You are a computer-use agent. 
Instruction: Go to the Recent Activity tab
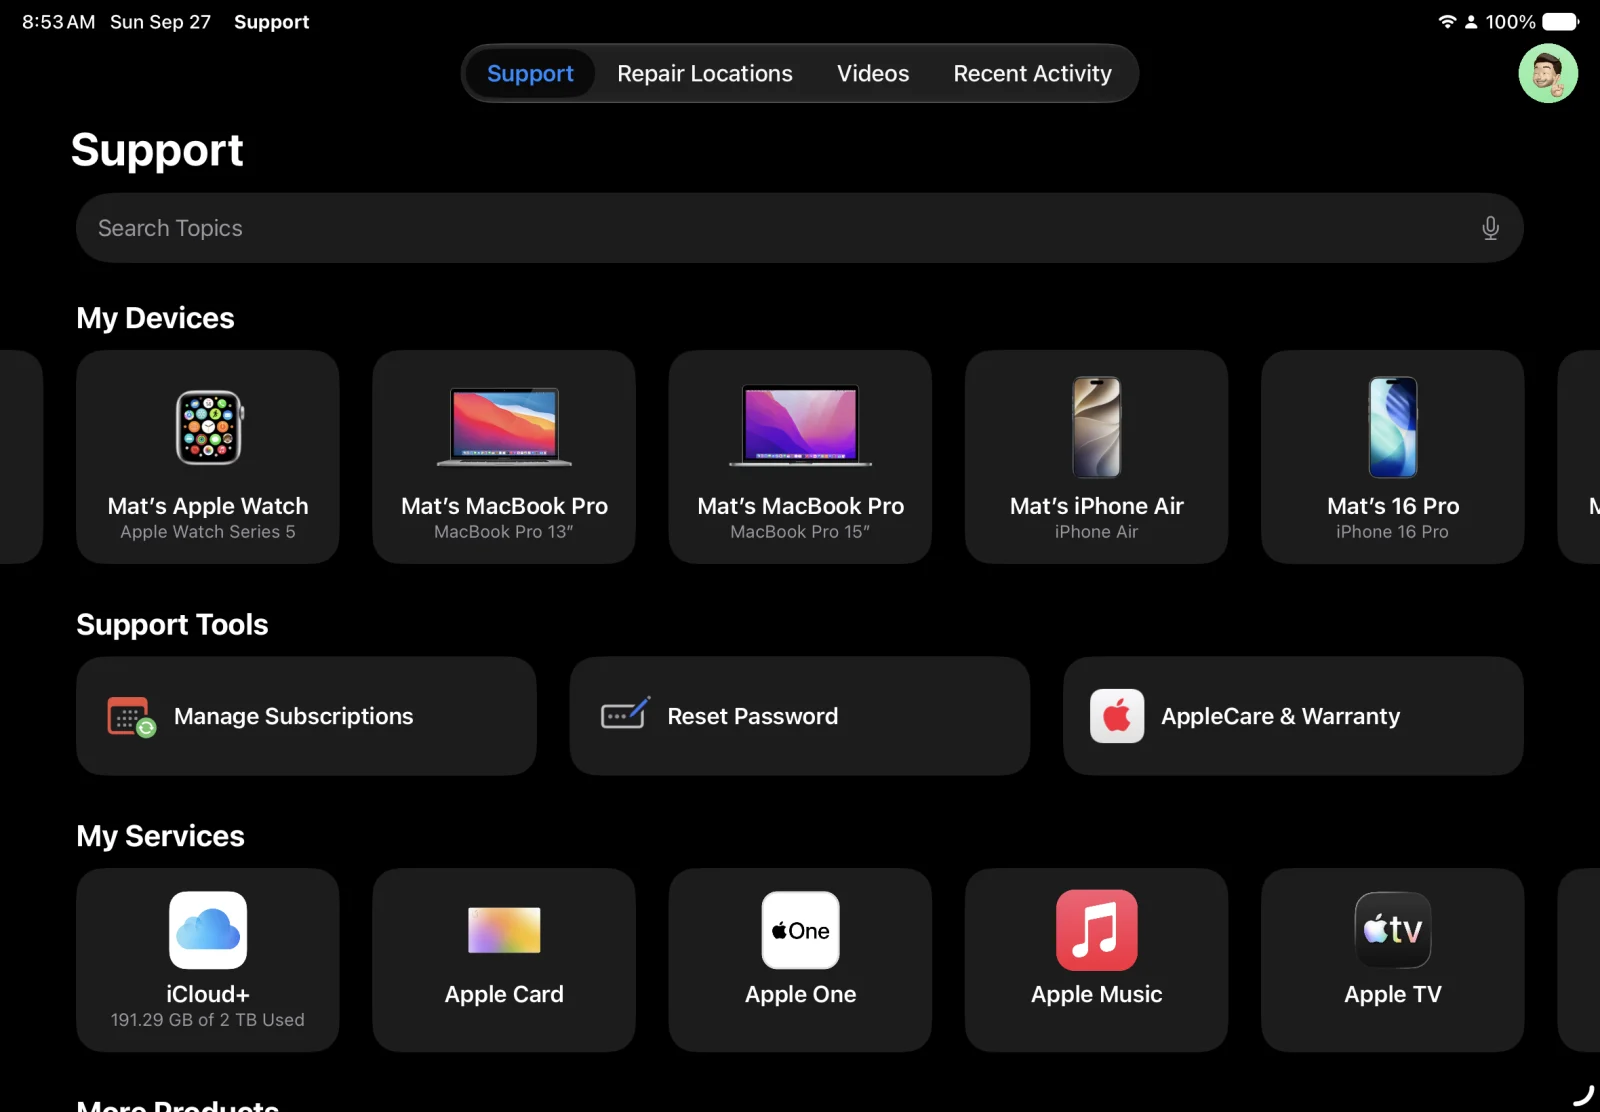pyautogui.click(x=1032, y=73)
